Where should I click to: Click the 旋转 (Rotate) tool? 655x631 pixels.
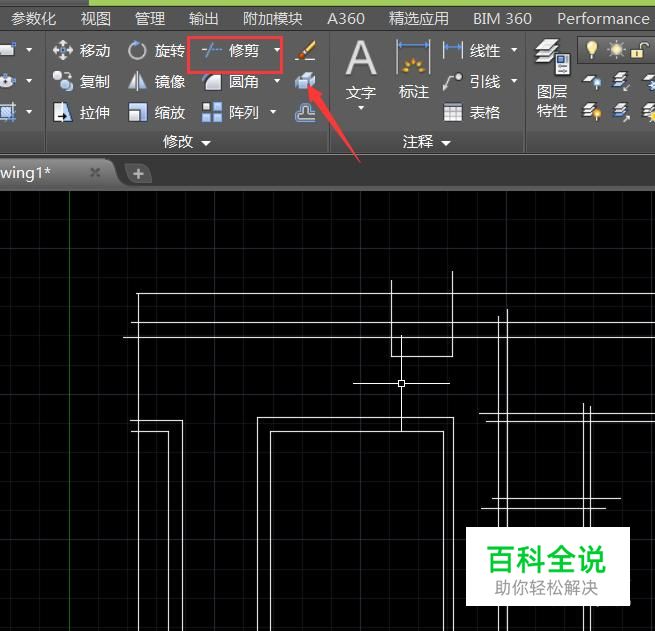(157, 51)
